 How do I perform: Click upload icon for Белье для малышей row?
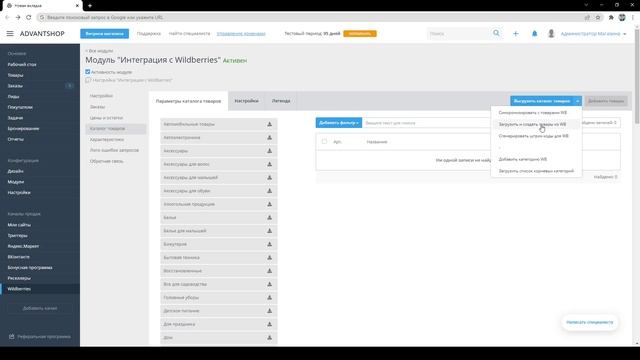click(x=269, y=231)
